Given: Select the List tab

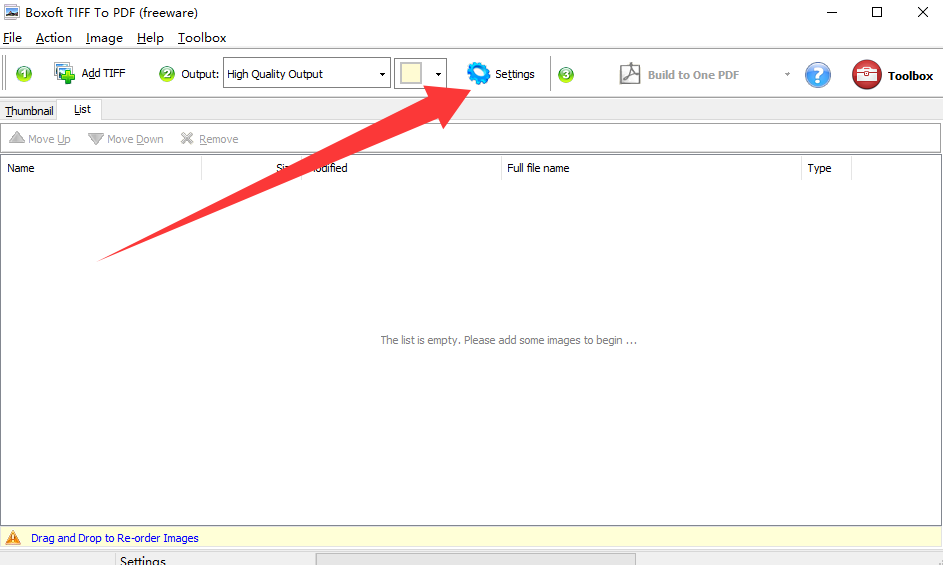Looking at the screenshot, I should click(82, 110).
